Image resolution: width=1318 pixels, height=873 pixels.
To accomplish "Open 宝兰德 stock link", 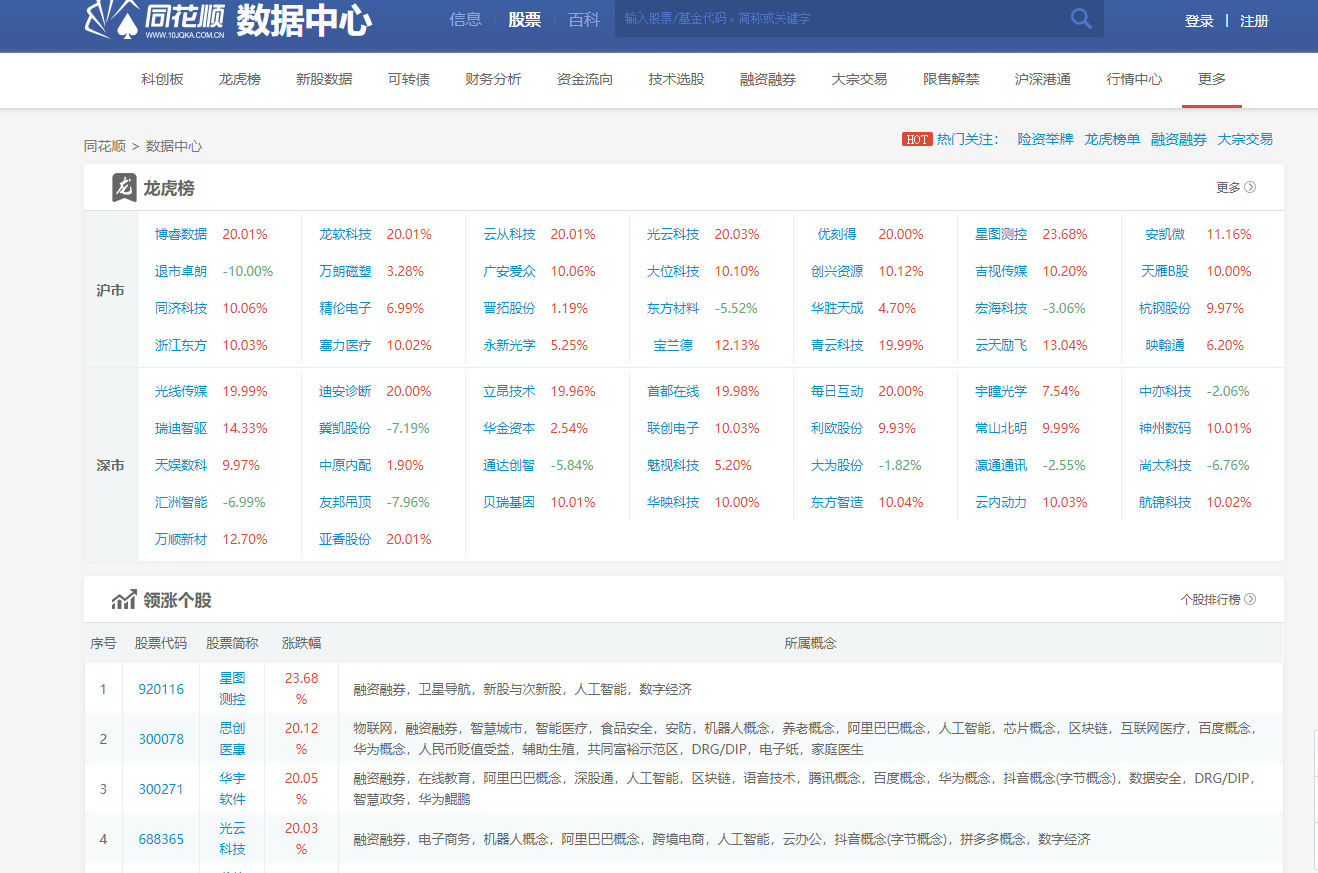I will pyautogui.click(x=673, y=345).
